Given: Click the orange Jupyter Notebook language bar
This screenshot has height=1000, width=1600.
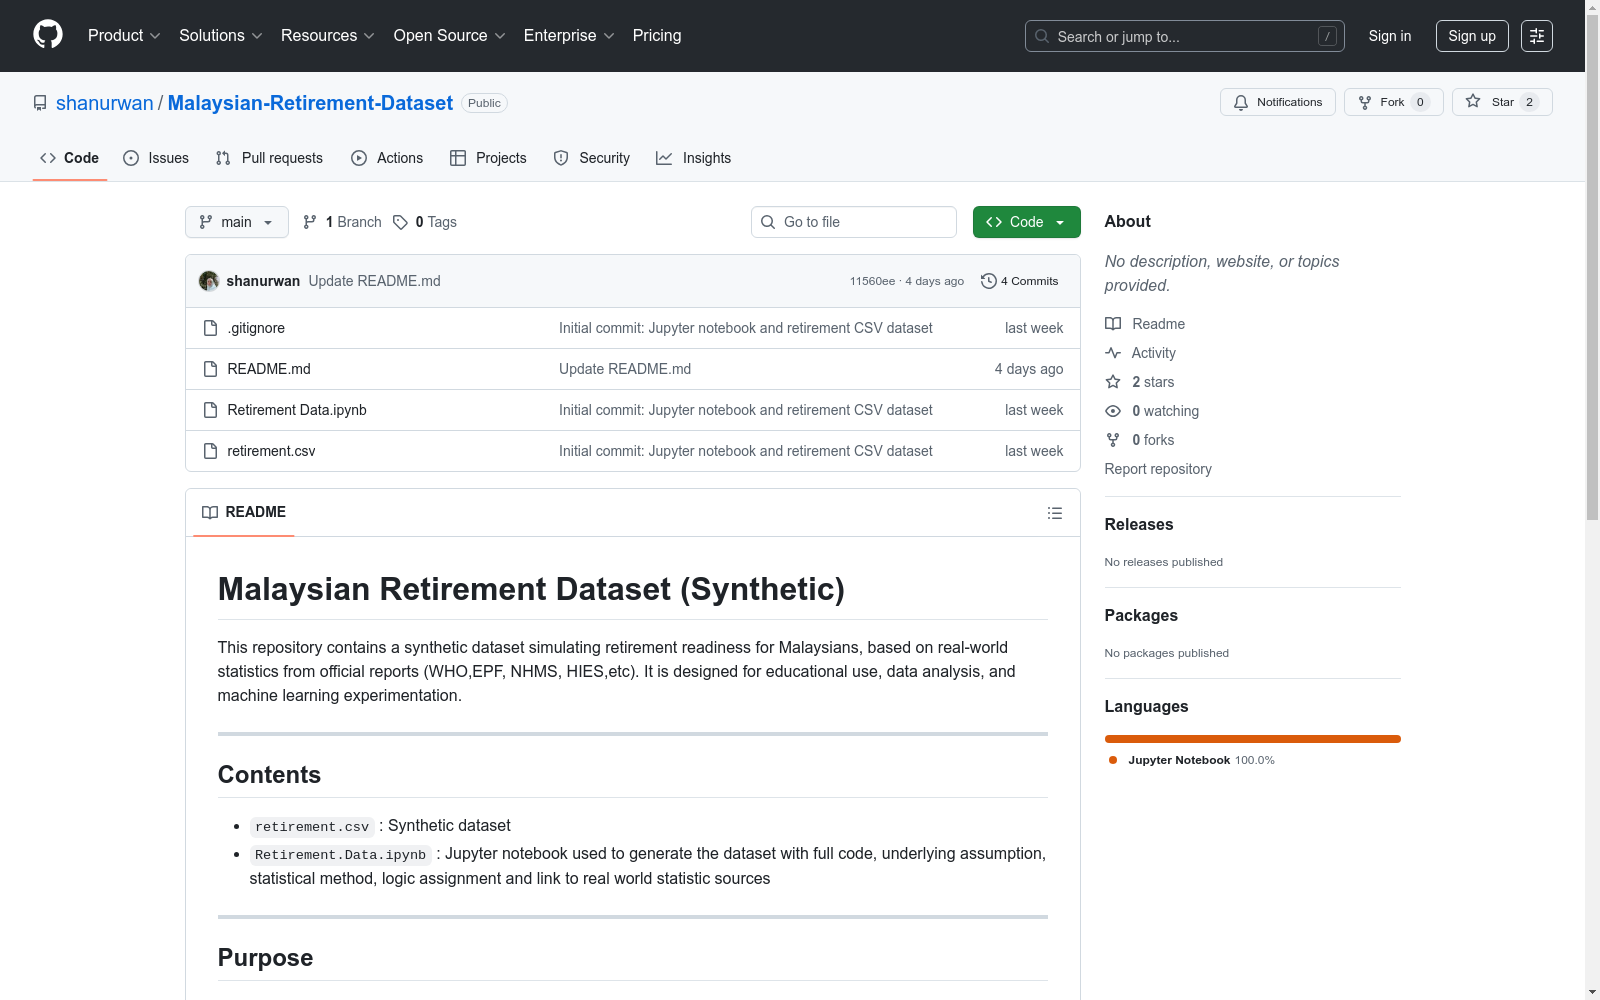Looking at the screenshot, I should point(1253,739).
